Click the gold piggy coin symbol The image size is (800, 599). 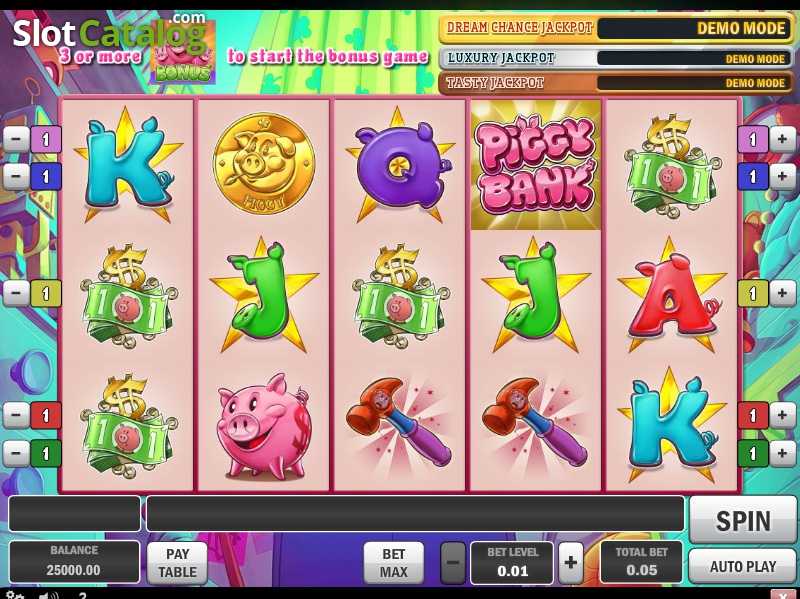[x=264, y=163]
